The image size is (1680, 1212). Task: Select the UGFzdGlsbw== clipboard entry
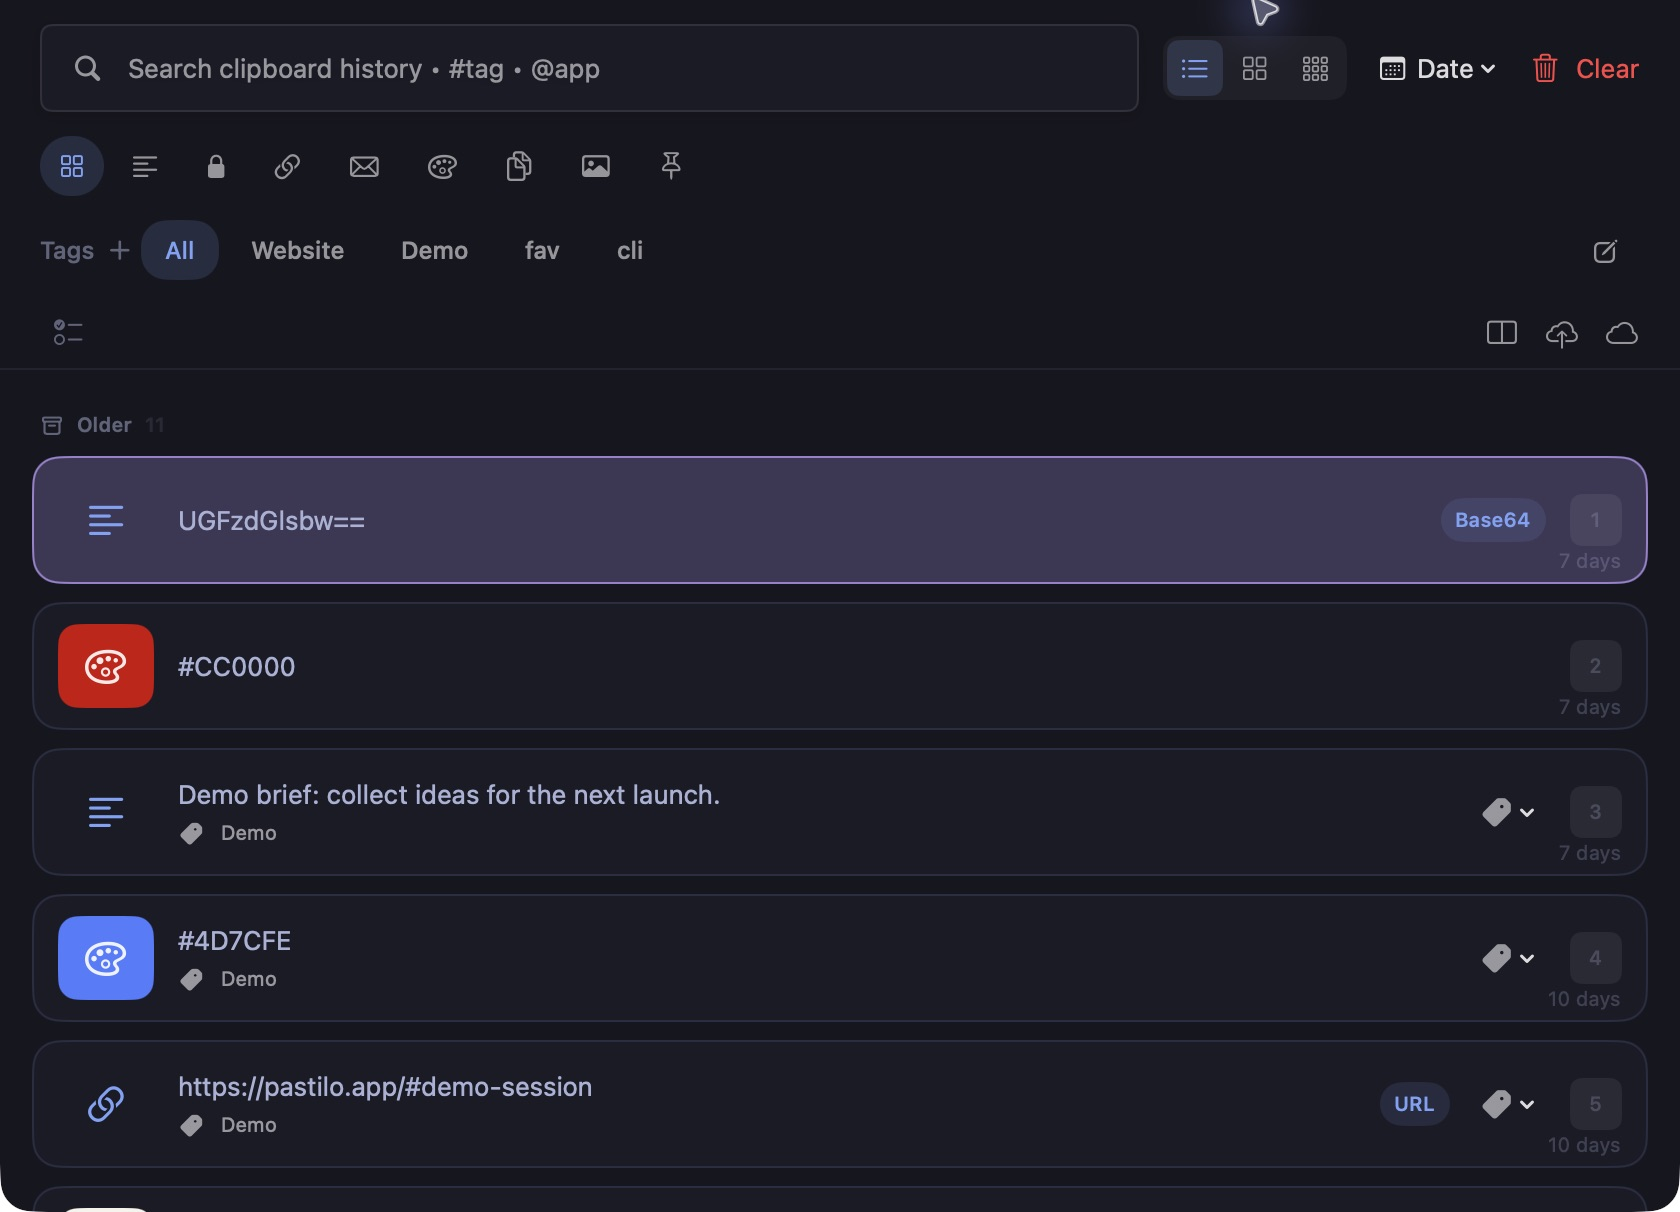pyautogui.click(x=840, y=520)
